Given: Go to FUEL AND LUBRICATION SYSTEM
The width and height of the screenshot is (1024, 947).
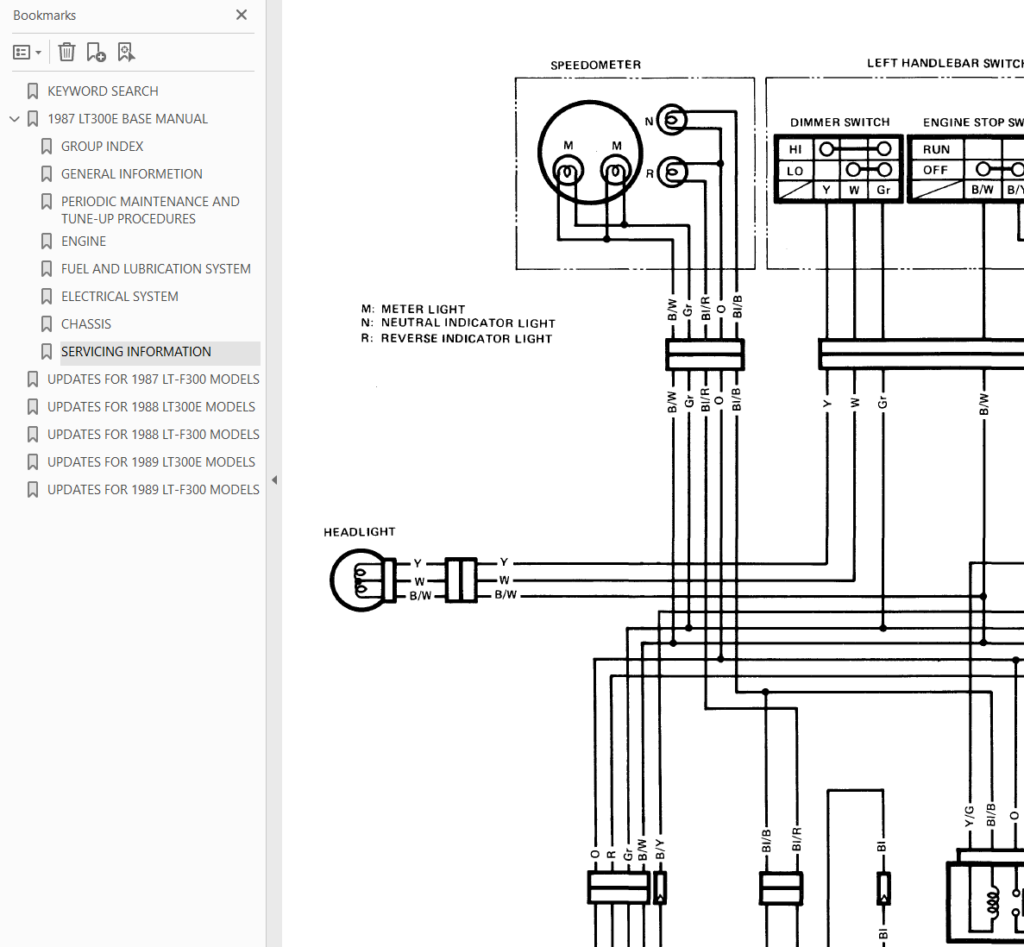Looking at the screenshot, I should click(x=155, y=268).
